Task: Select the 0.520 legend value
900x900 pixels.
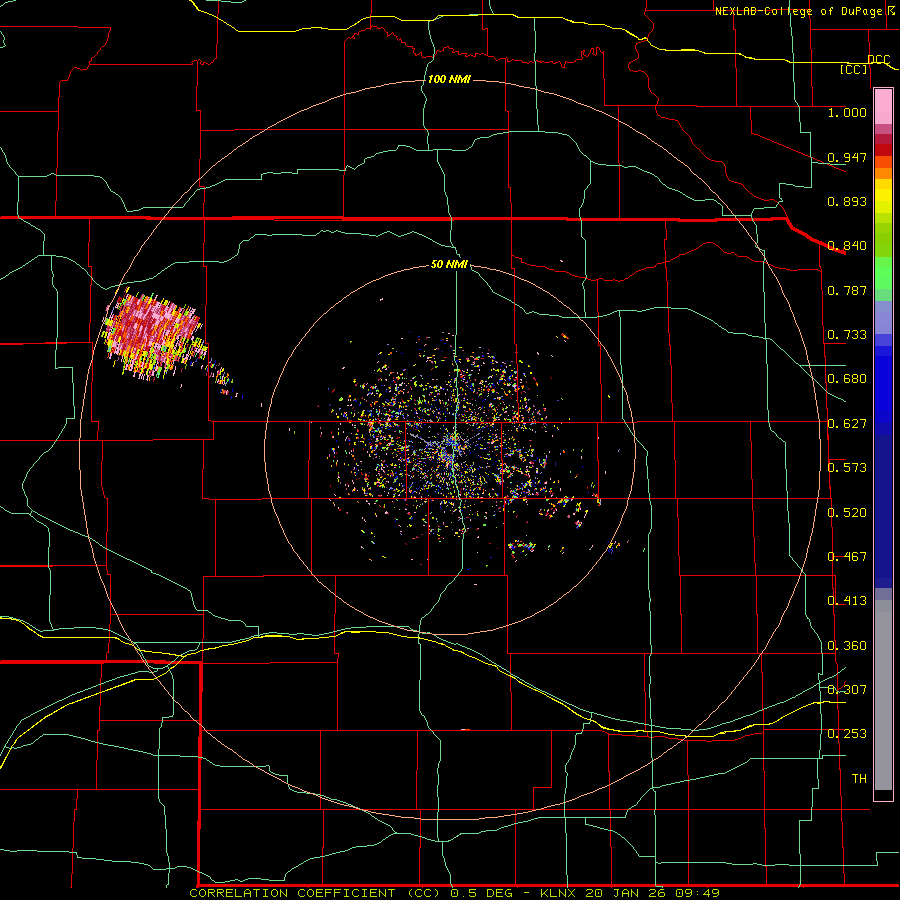Action: 847,513
